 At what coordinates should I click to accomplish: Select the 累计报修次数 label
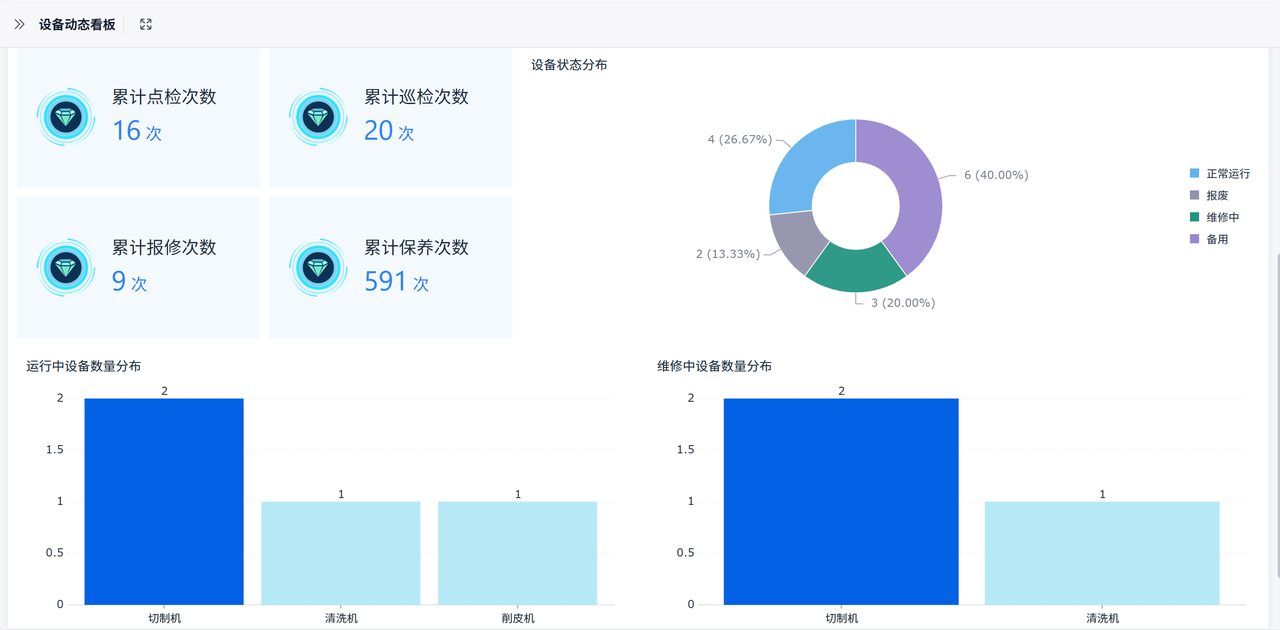[164, 247]
